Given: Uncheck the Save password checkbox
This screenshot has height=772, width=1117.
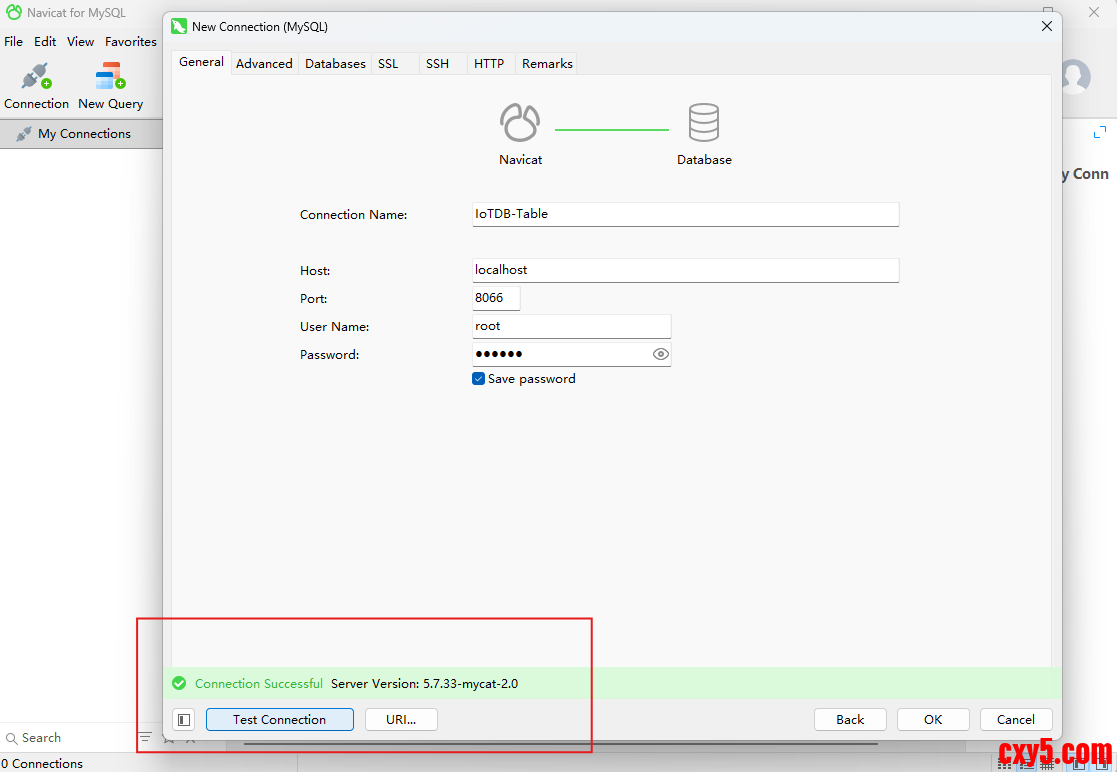Looking at the screenshot, I should tap(479, 379).
